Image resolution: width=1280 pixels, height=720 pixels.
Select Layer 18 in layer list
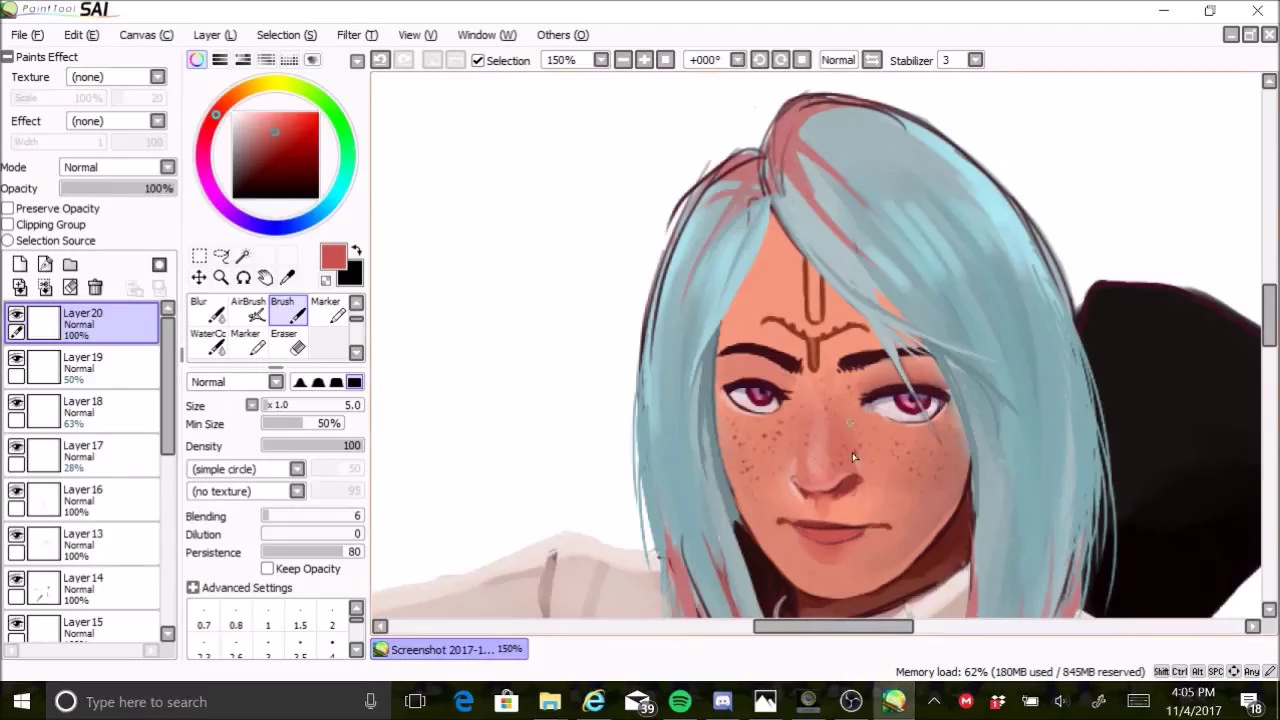83,411
